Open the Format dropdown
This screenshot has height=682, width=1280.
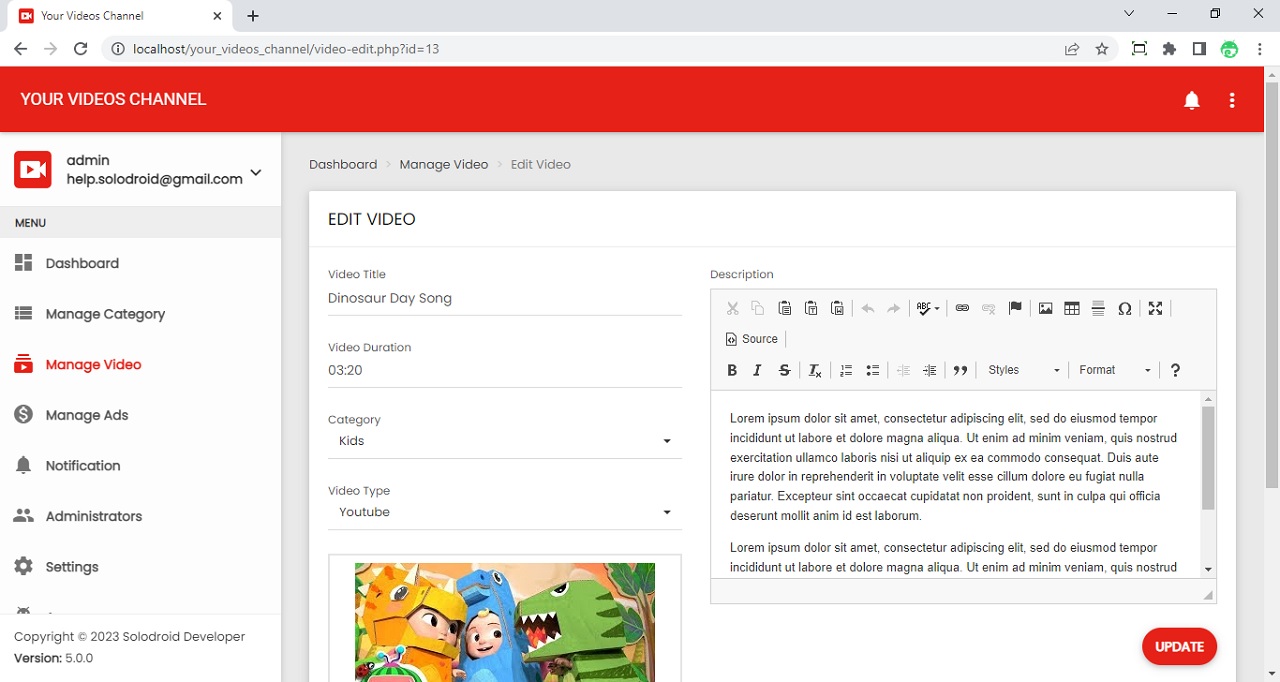(x=1115, y=370)
